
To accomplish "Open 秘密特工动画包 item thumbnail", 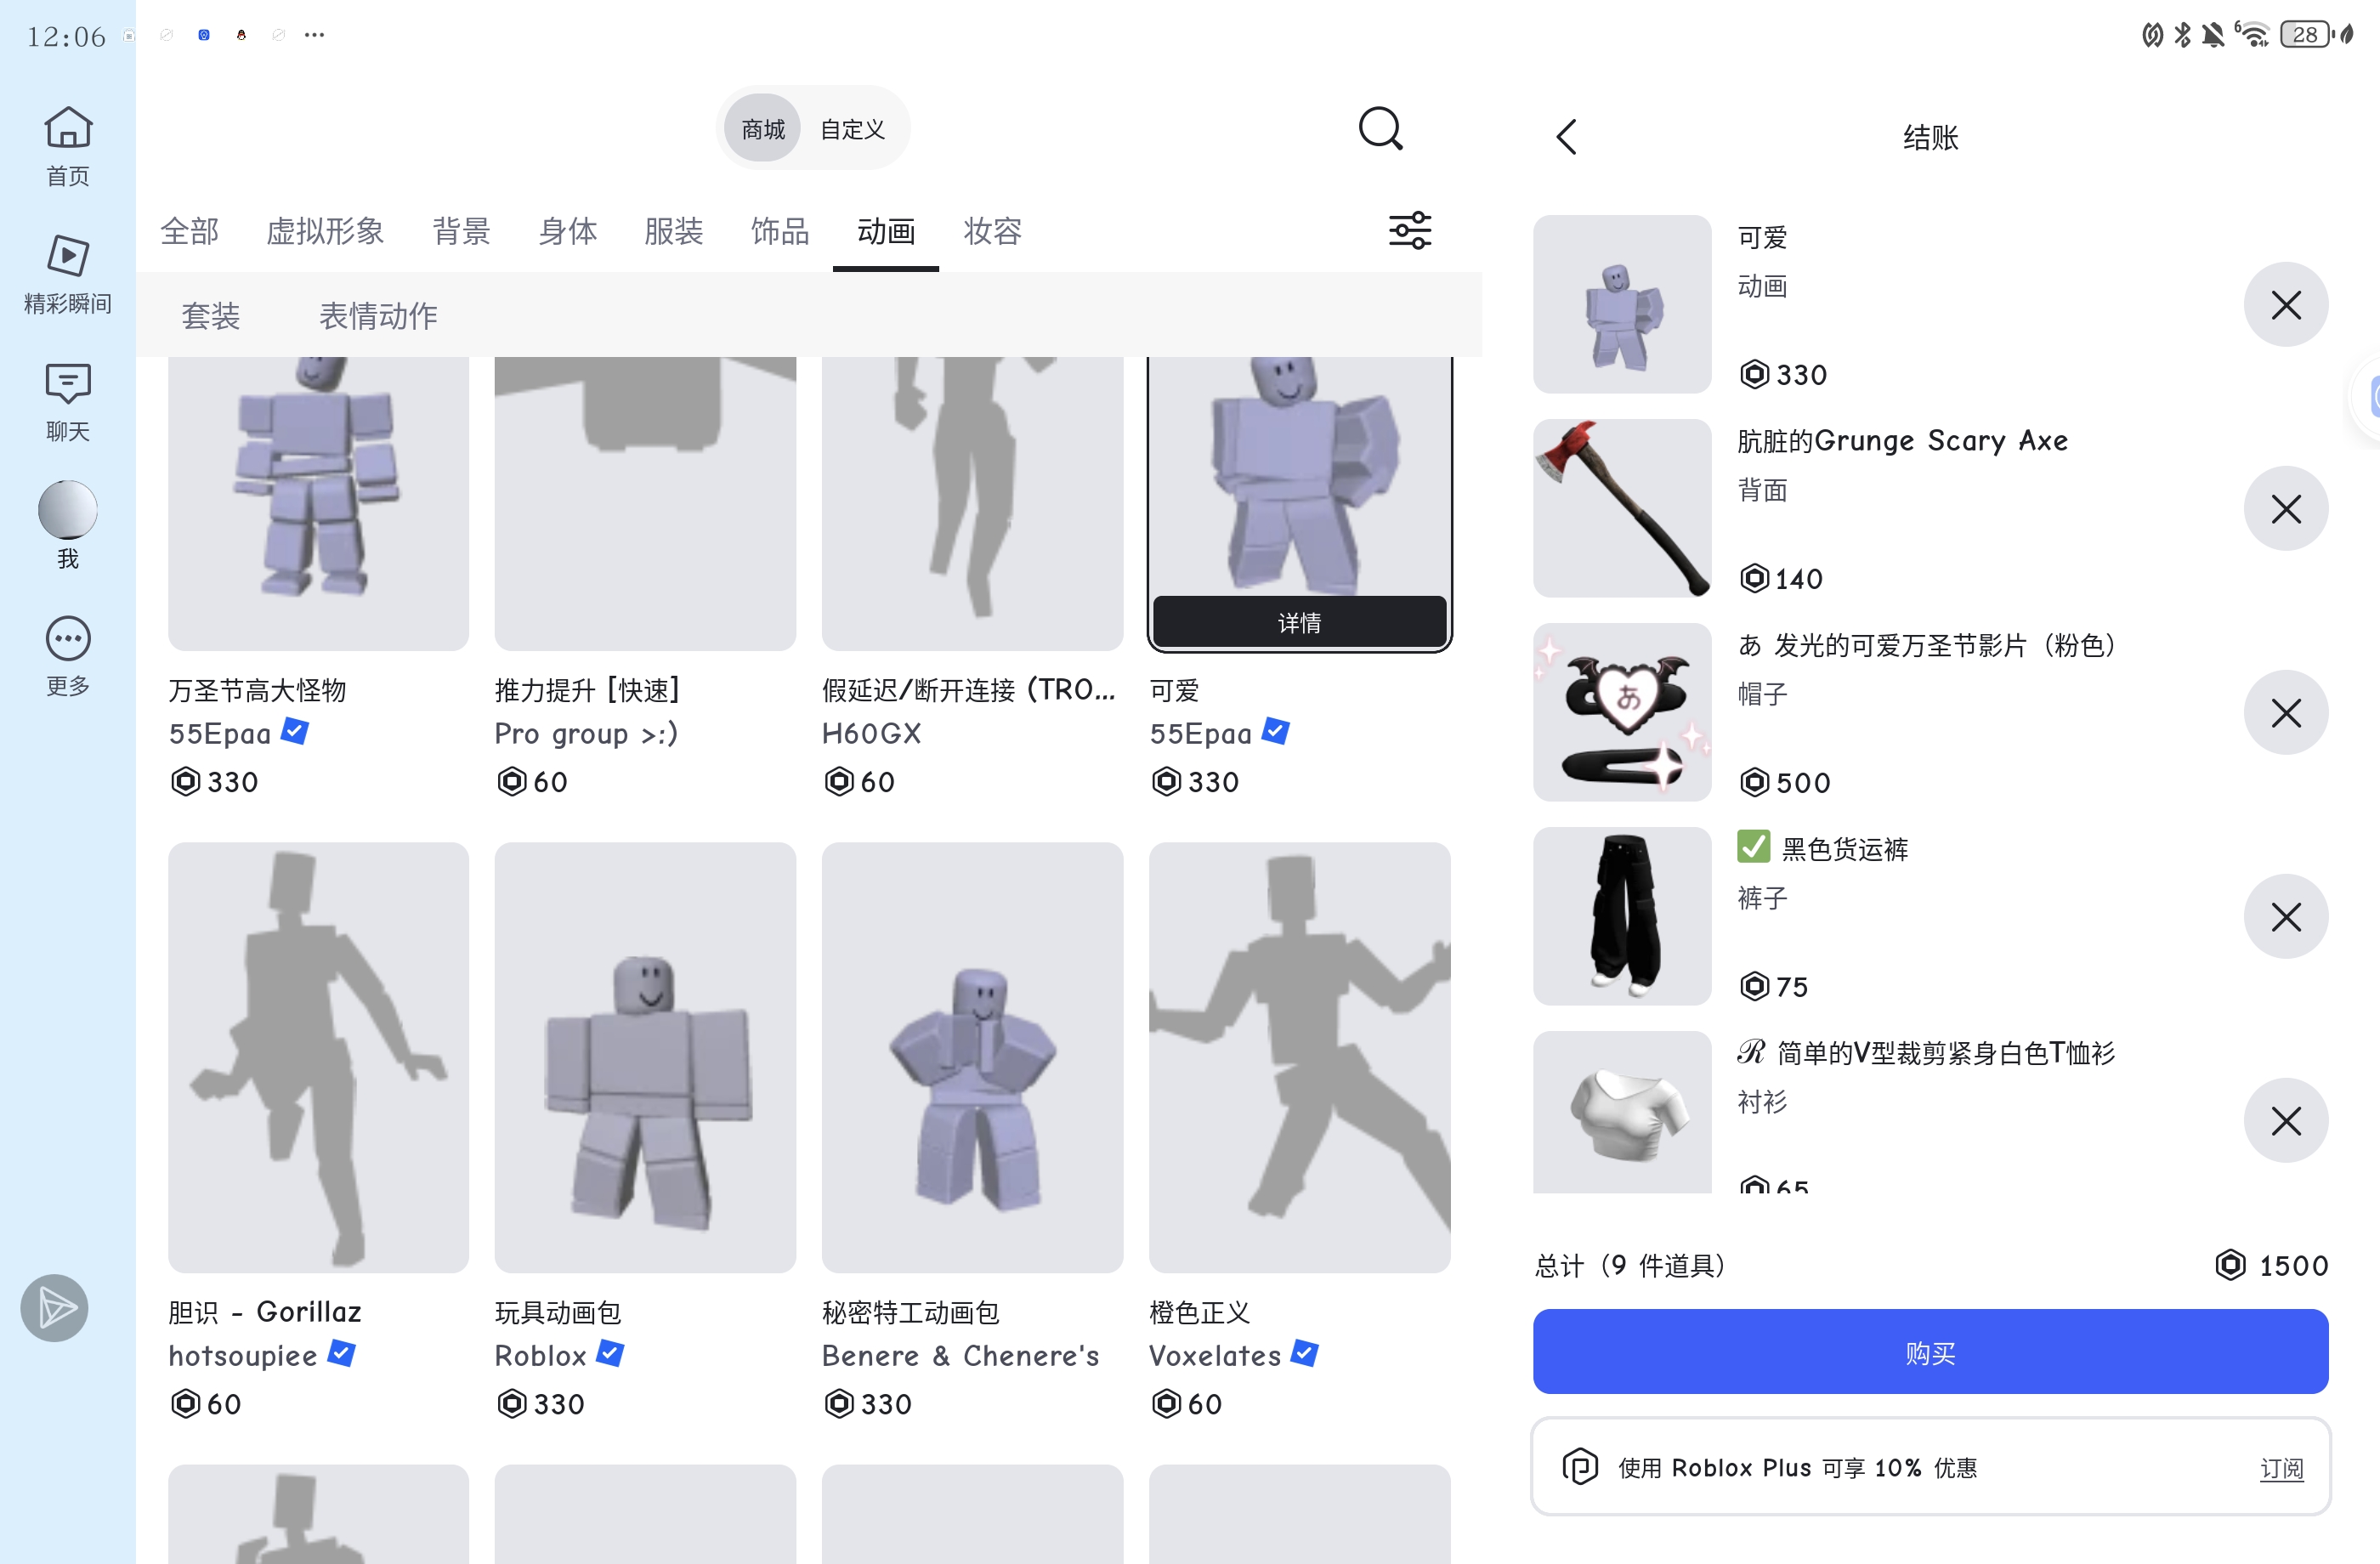I will pyautogui.click(x=972, y=1057).
